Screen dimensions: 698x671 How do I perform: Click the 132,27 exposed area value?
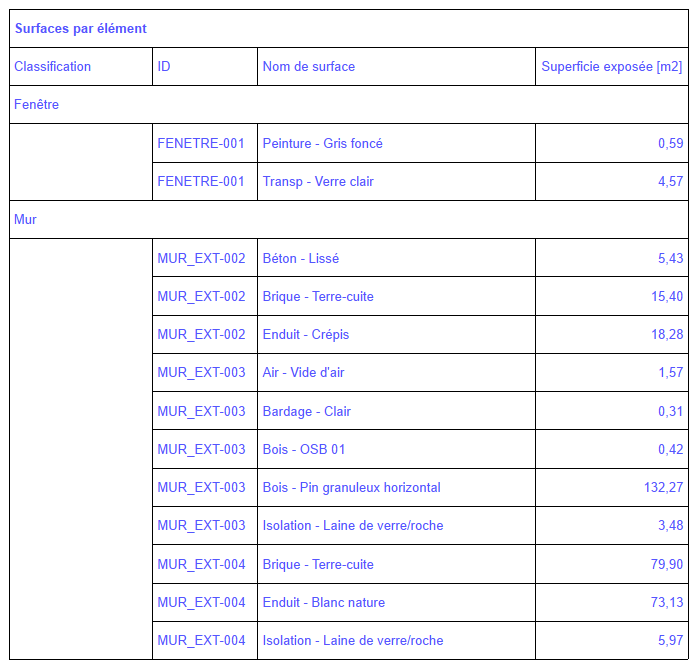(663, 488)
